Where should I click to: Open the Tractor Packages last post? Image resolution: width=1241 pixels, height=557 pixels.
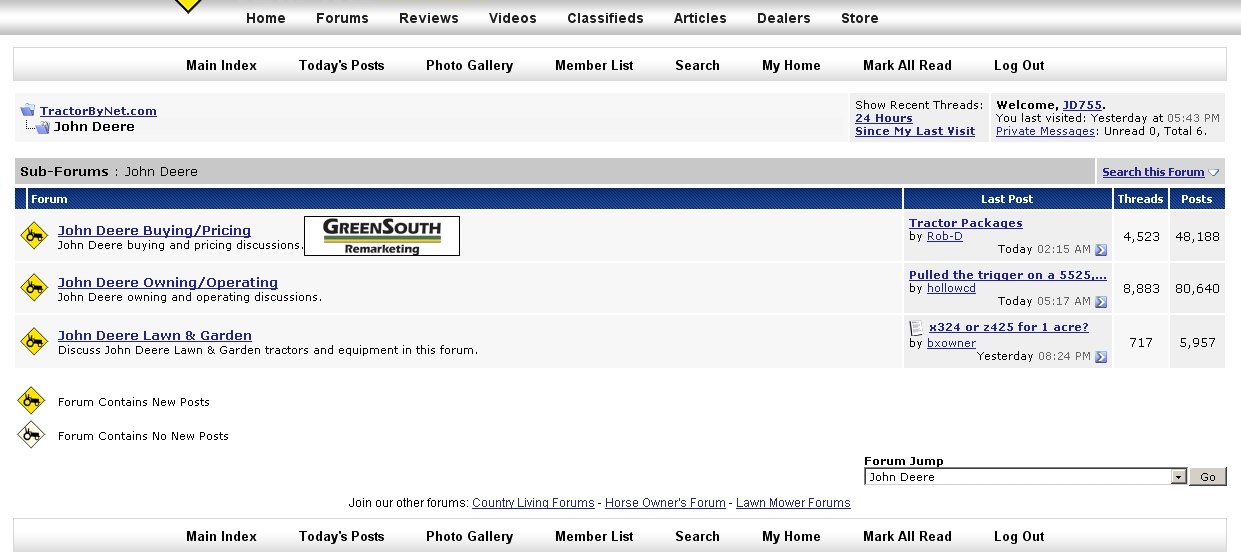pyautogui.click(x=966, y=223)
